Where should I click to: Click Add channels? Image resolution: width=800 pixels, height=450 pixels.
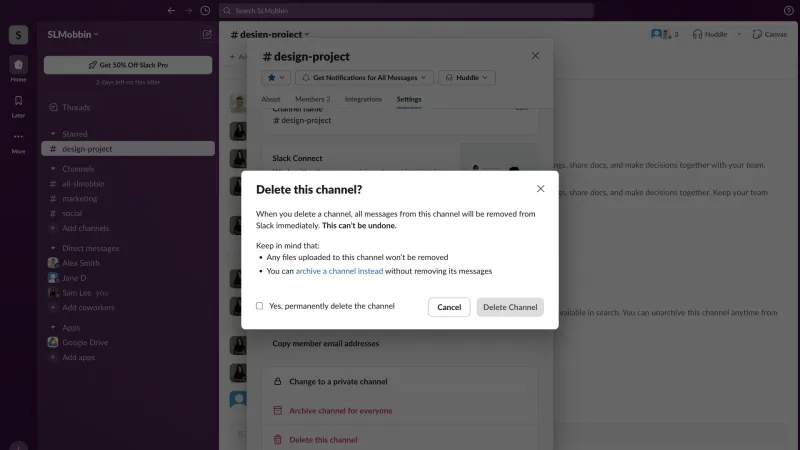[85, 228]
